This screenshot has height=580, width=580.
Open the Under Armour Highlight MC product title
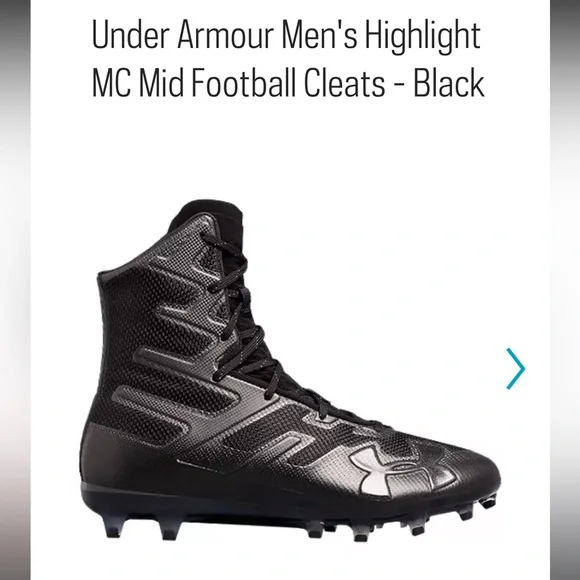[288, 59]
